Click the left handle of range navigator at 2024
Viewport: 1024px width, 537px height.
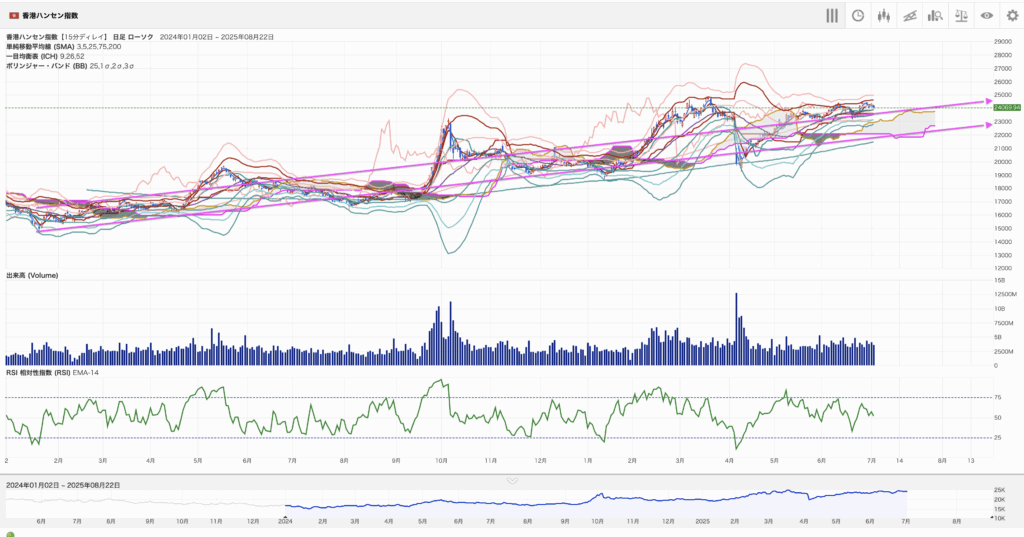(x=286, y=504)
